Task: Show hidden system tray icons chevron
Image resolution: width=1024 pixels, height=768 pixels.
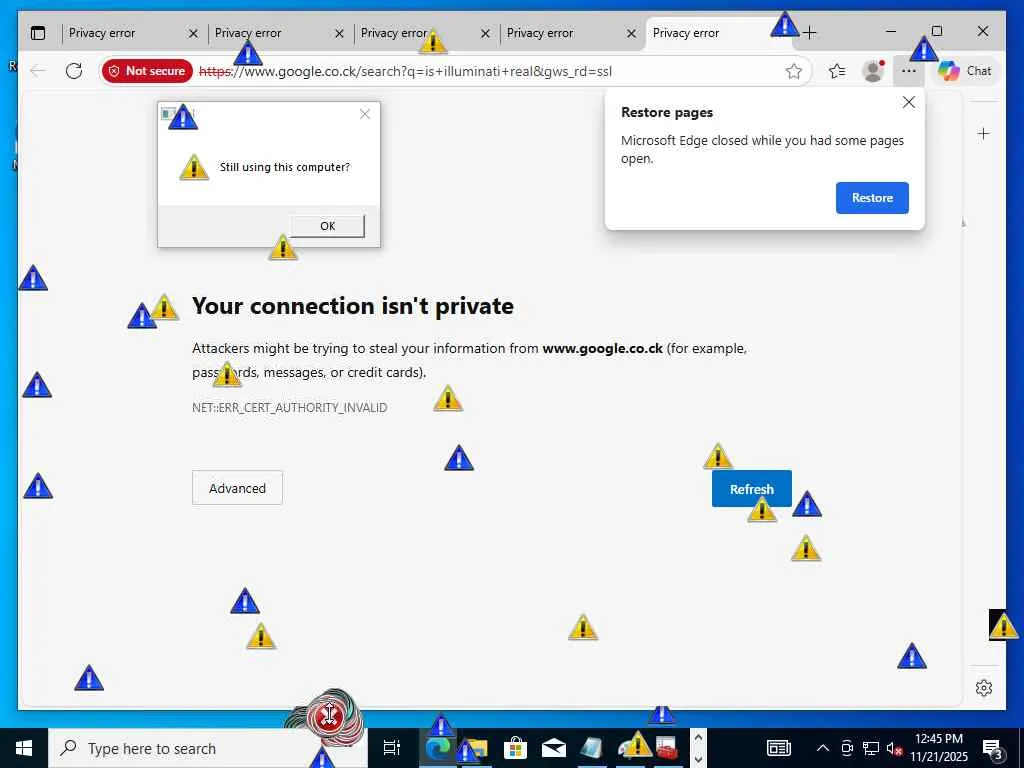Action: coord(823,748)
